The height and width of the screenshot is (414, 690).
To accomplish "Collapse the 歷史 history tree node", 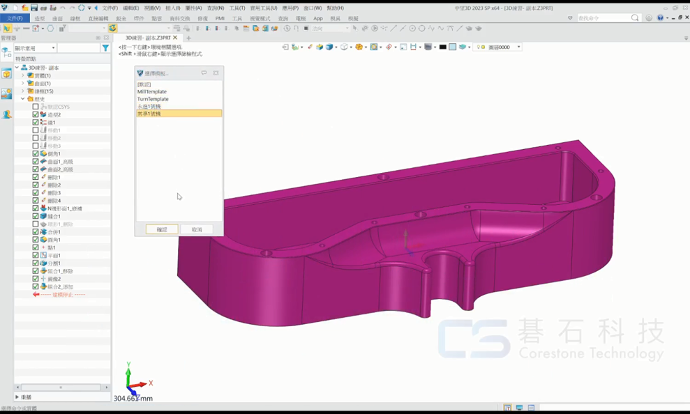I will [x=23, y=99].
